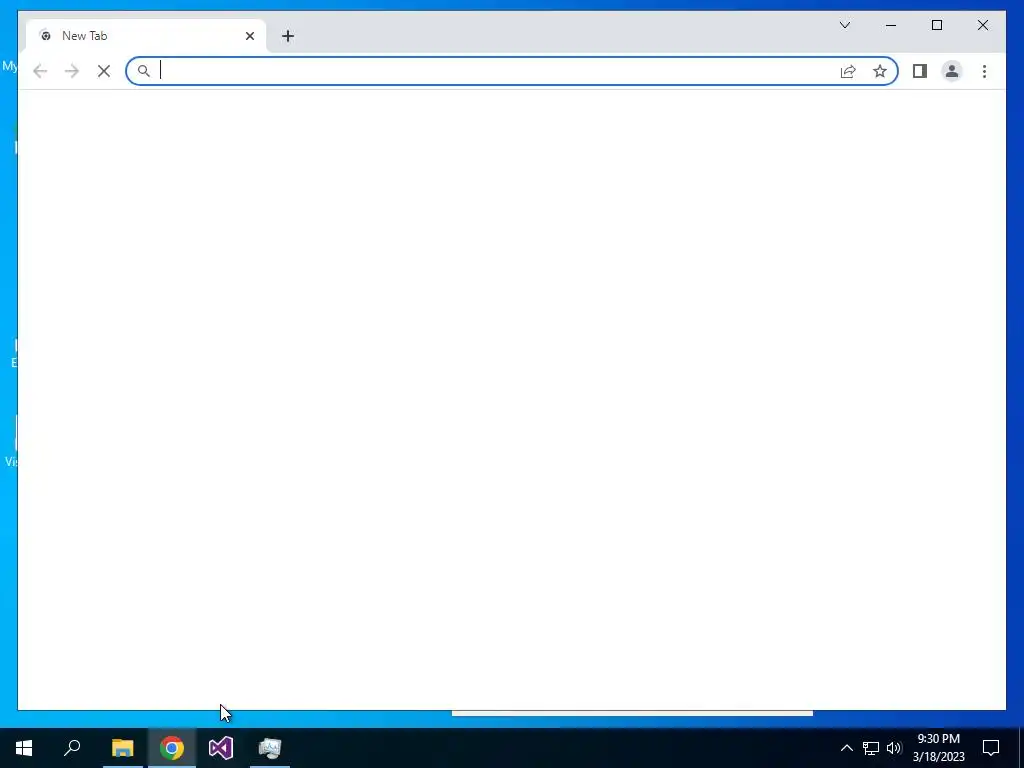Image resolution: width=1024 pixels, height=768 pixels.
Task: Minimize the Chrome window
Action: [x=891, y=25]
